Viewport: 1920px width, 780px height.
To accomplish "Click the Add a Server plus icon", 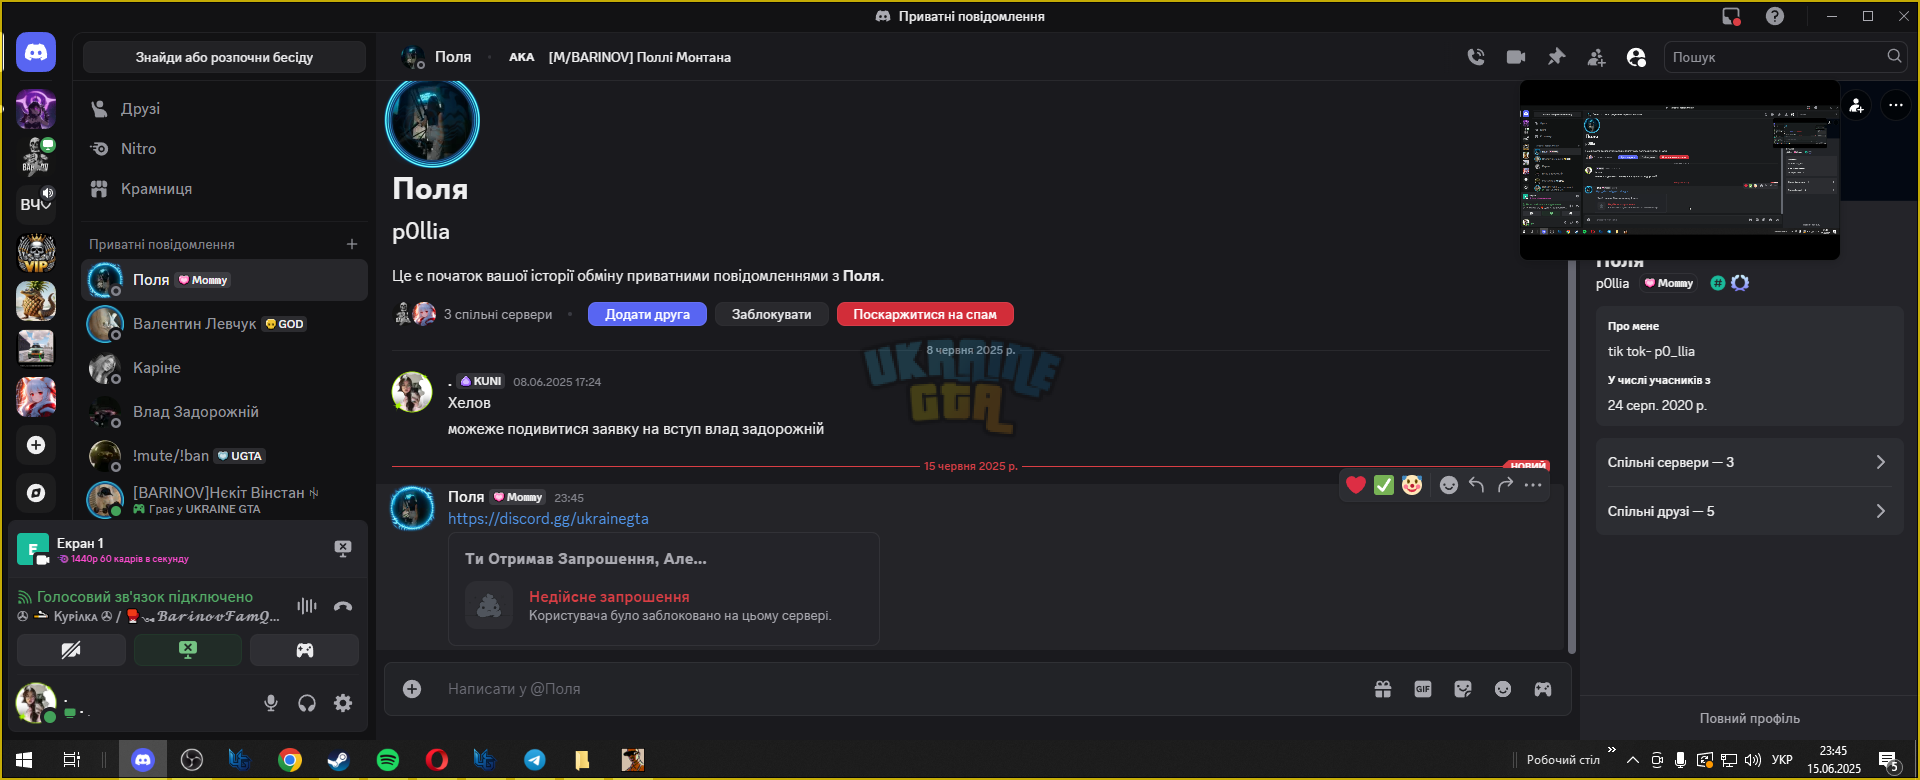I will point(36,445).
